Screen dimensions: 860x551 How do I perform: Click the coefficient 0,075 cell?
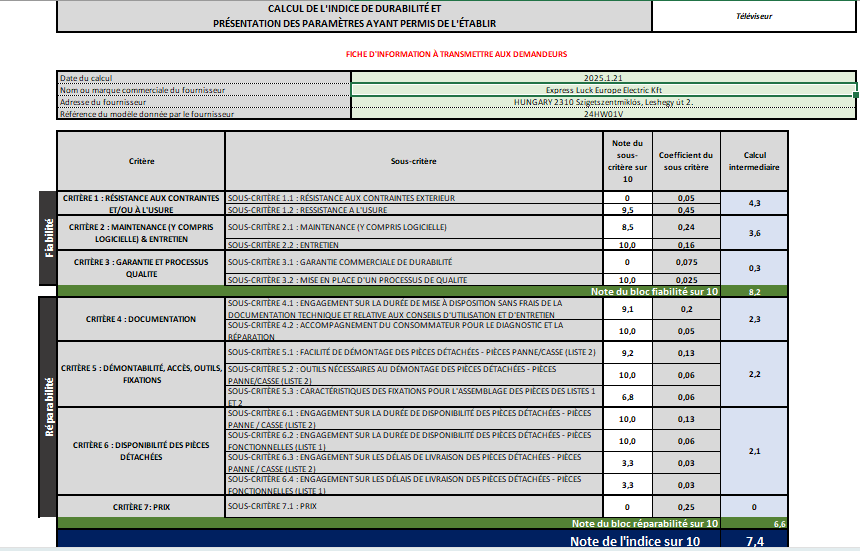point(686,262)
